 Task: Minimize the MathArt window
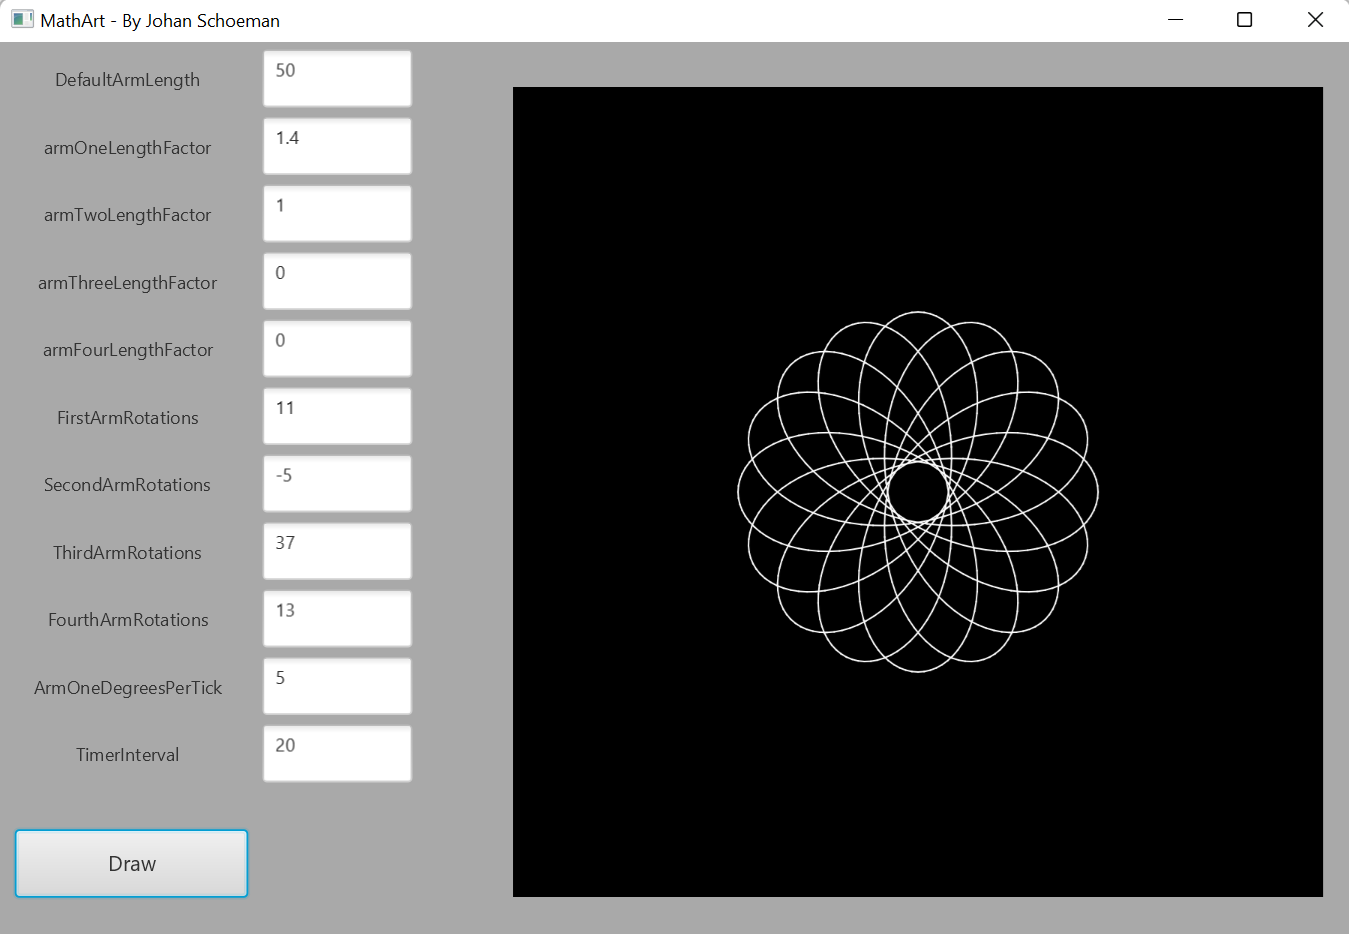pyautogui.click(x=1176, y=20)
